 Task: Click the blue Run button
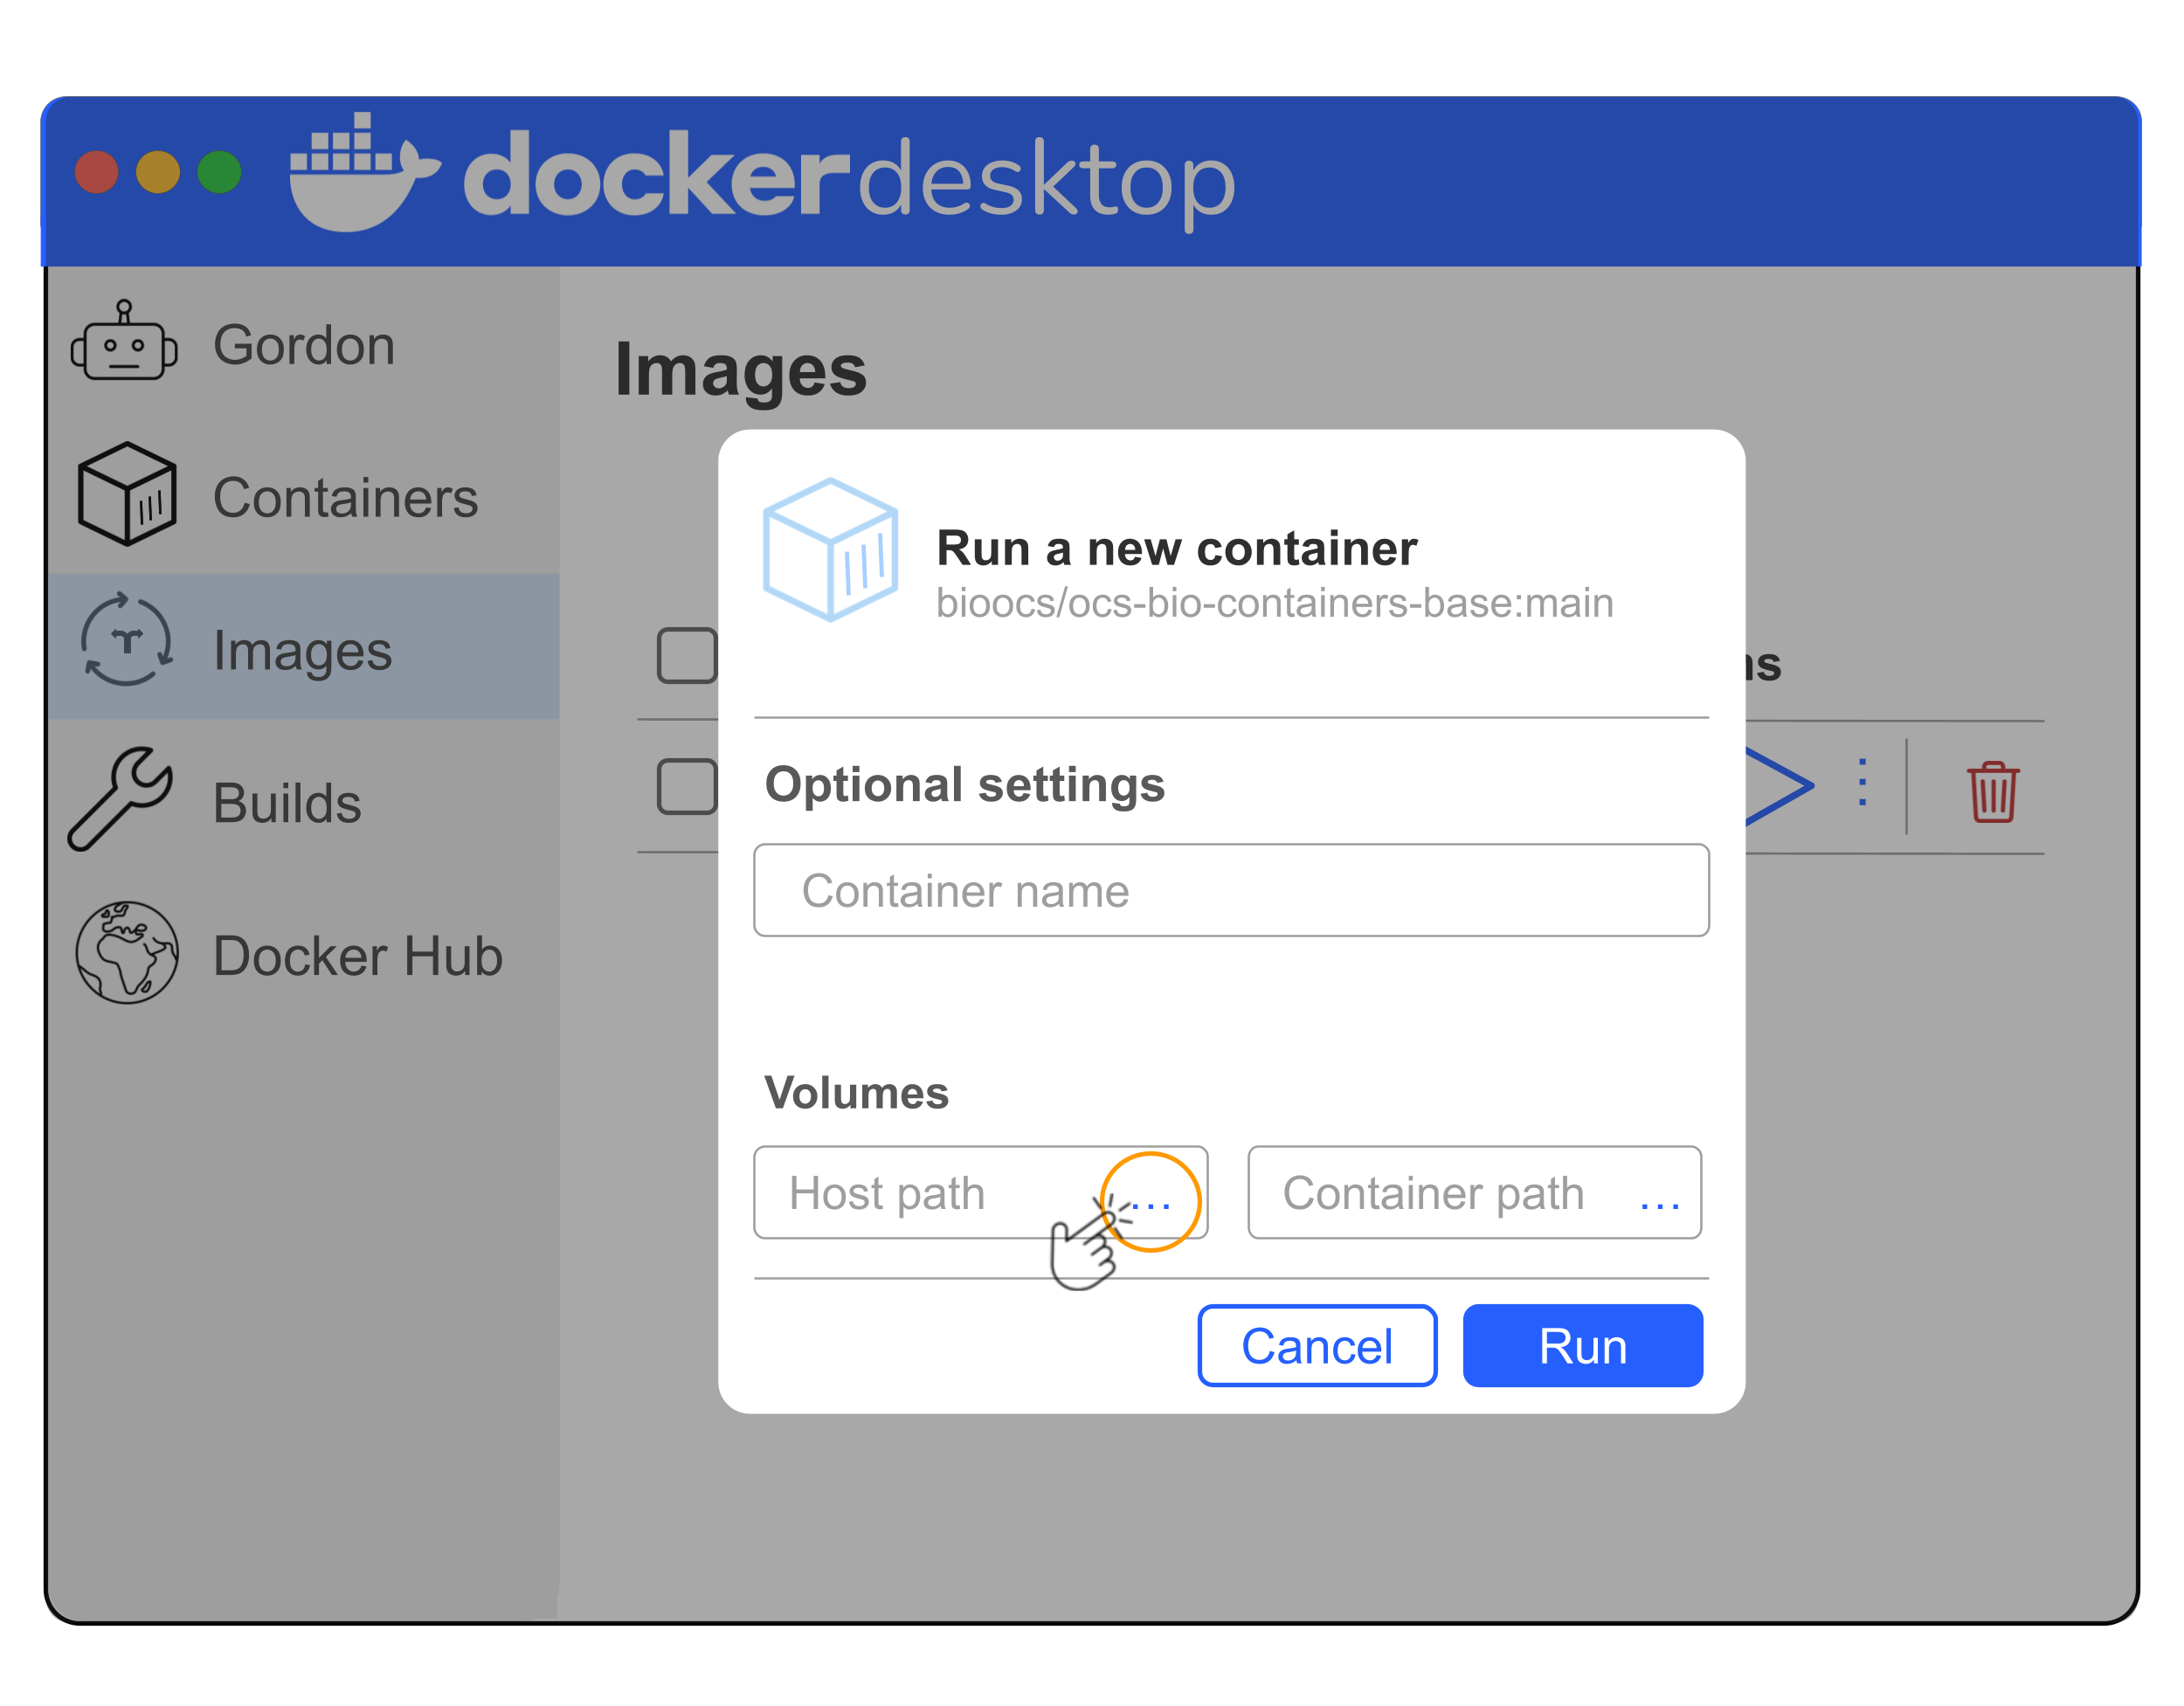click(1582, 1345)
